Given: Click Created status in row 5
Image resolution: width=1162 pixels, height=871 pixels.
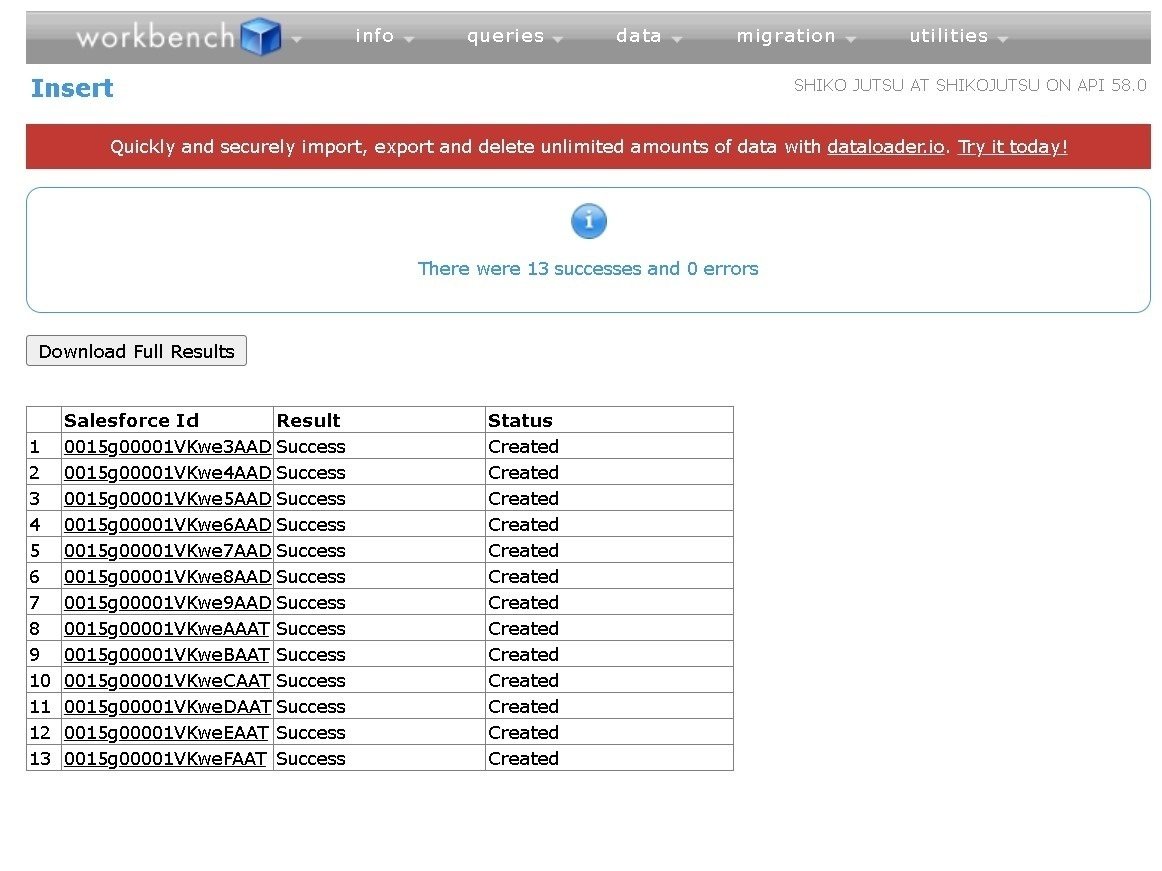Looking at the screenshot, I should click(523, 550).
